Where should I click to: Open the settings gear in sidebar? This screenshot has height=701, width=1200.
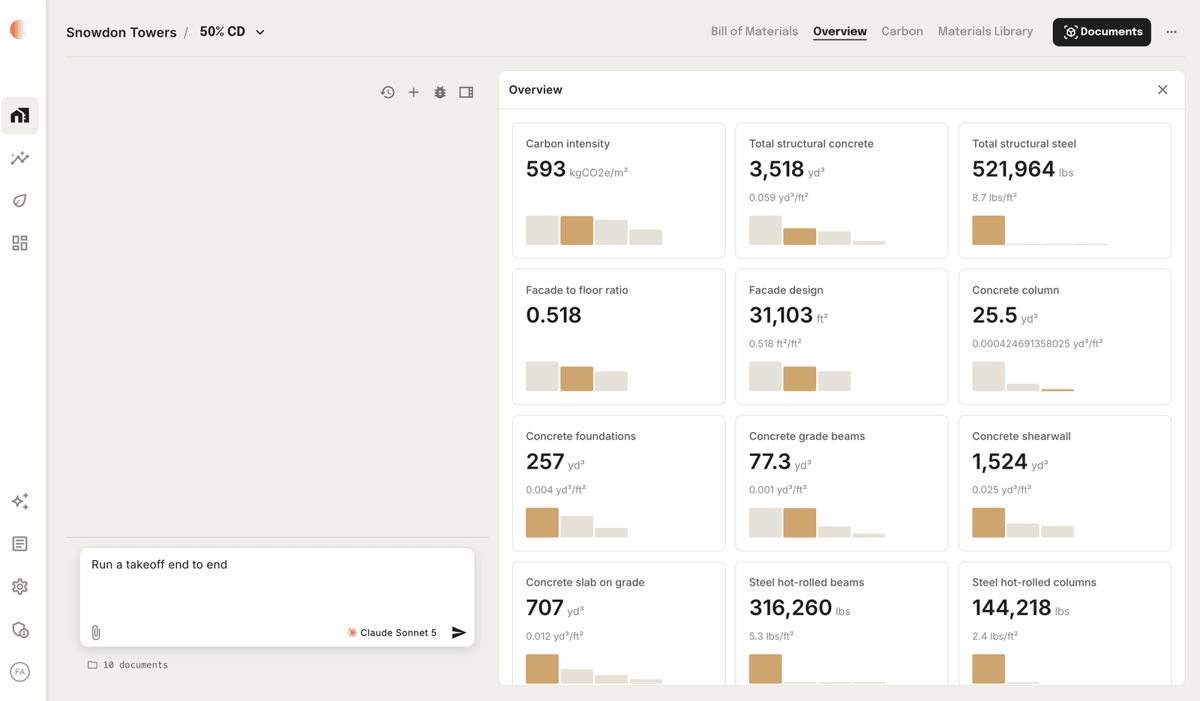[20, 587]
